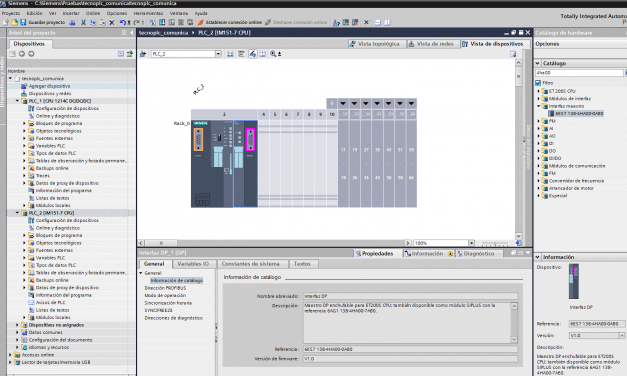Click the Cut scissors icon
Screen dimensions: 627x376
84,22
